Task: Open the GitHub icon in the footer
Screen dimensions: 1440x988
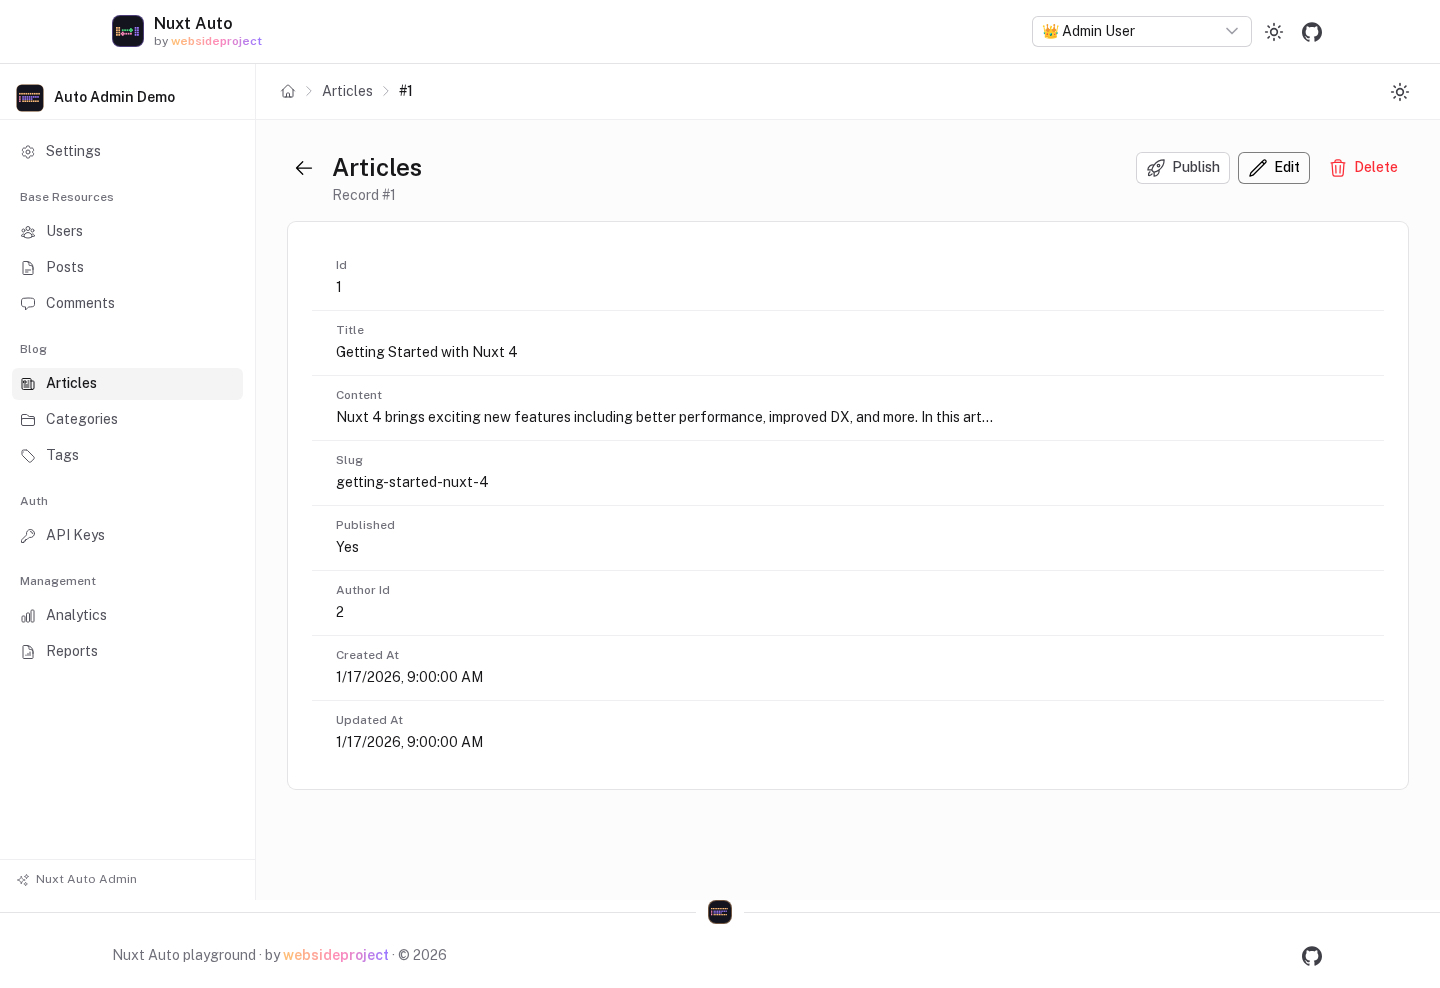Action: (1312, 956)
